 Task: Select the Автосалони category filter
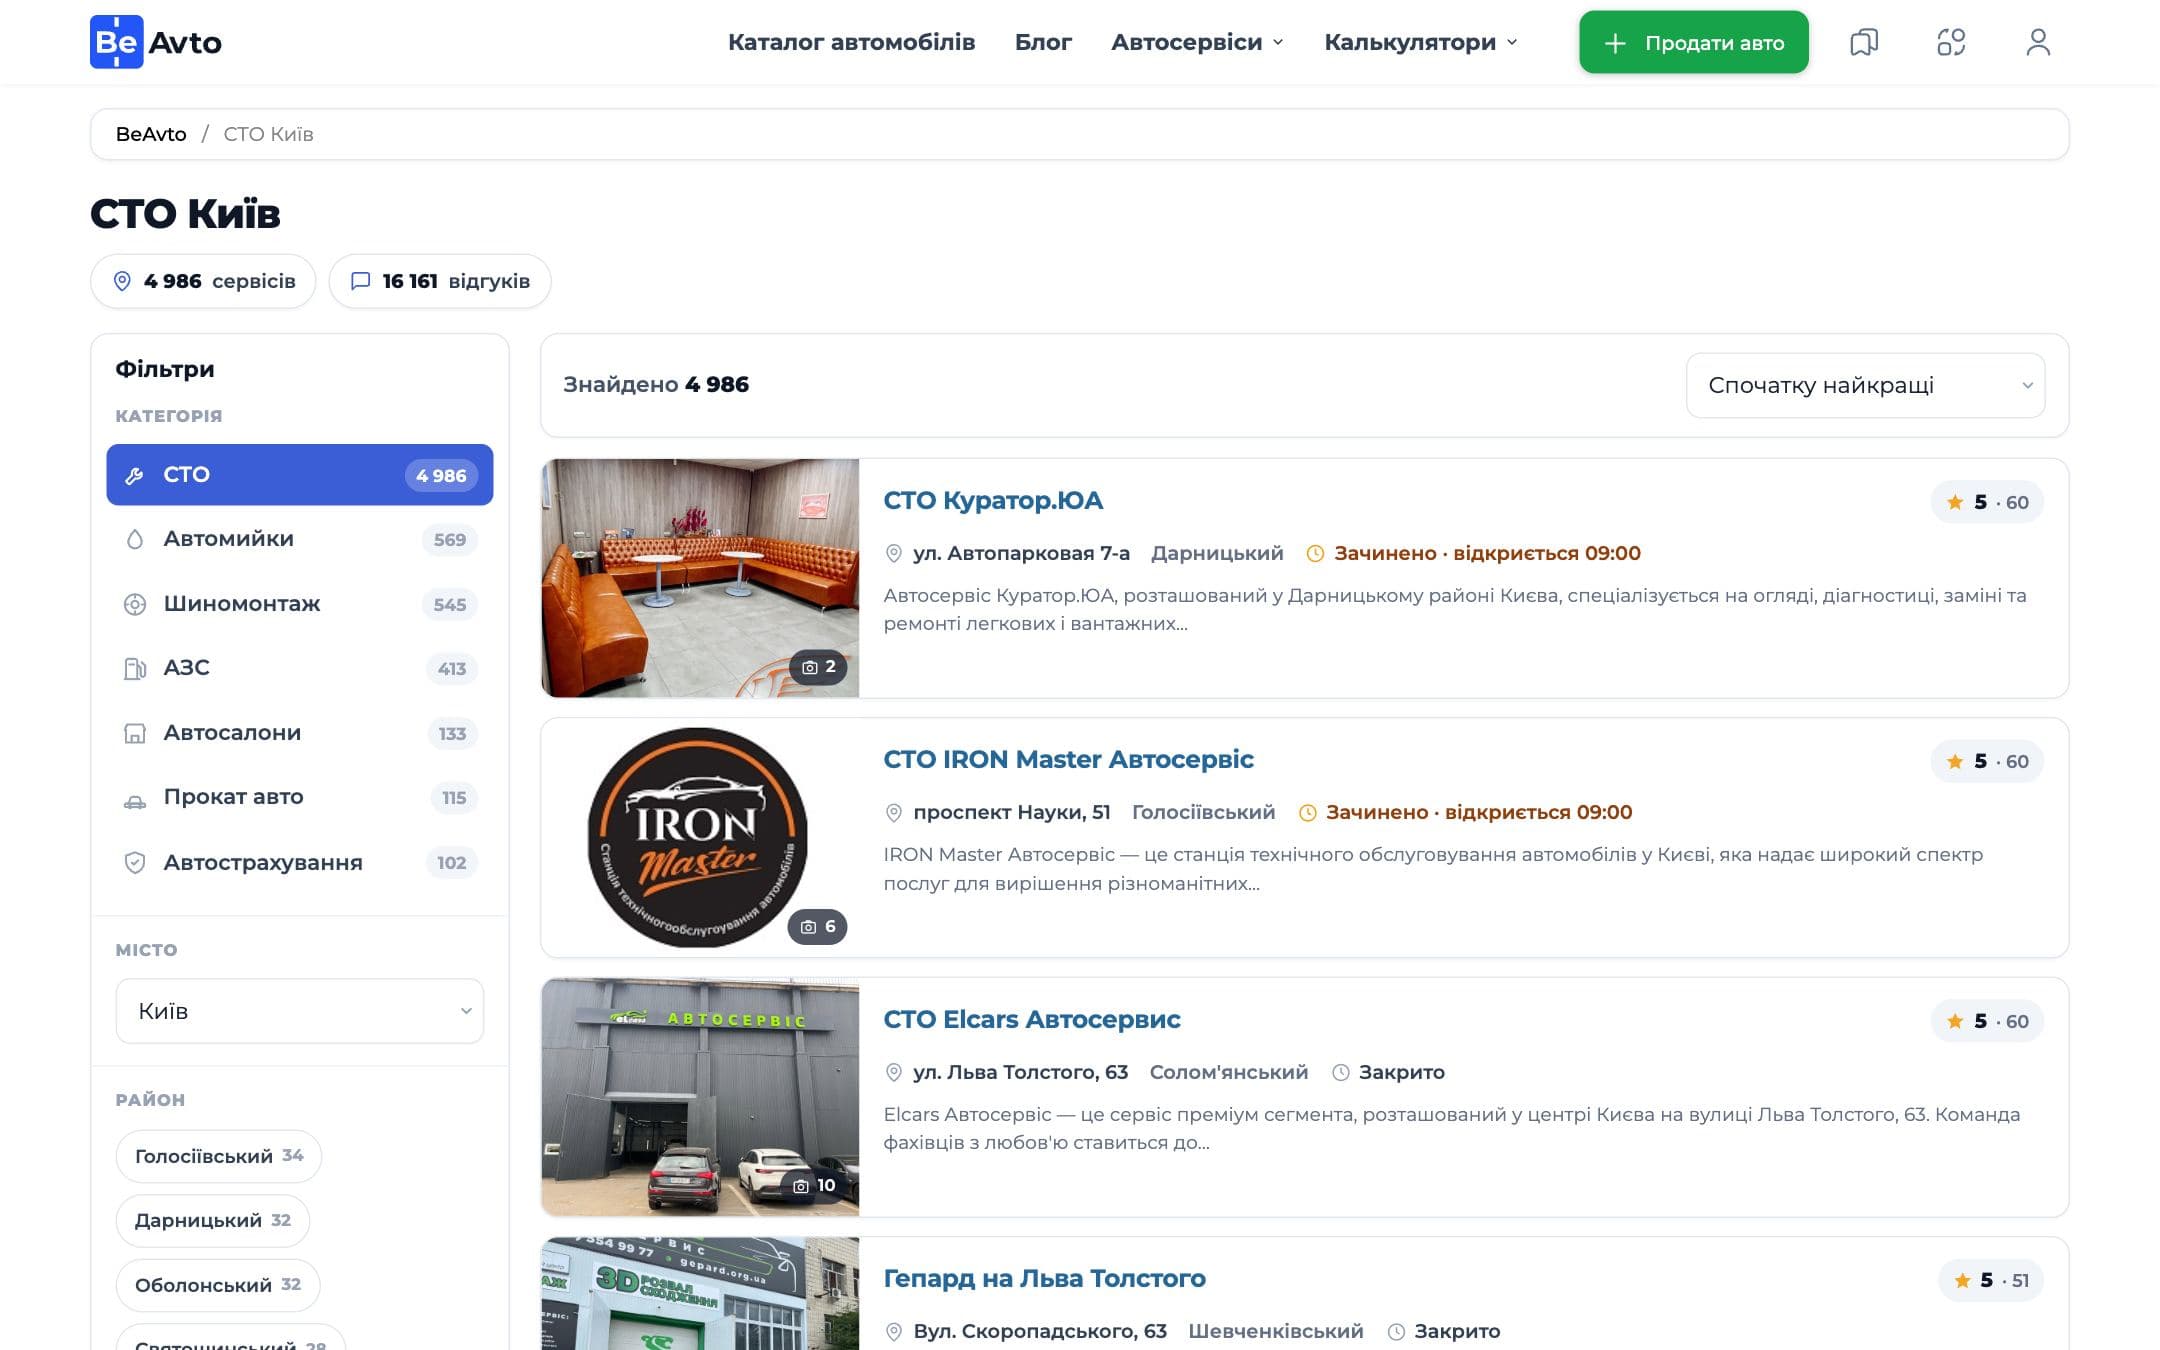pos(299,733)
